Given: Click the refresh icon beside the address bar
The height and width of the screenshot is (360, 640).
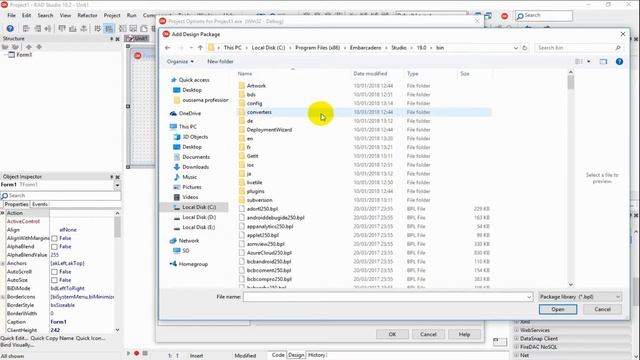Looking at the screenshot, I should tap(525, 48).
